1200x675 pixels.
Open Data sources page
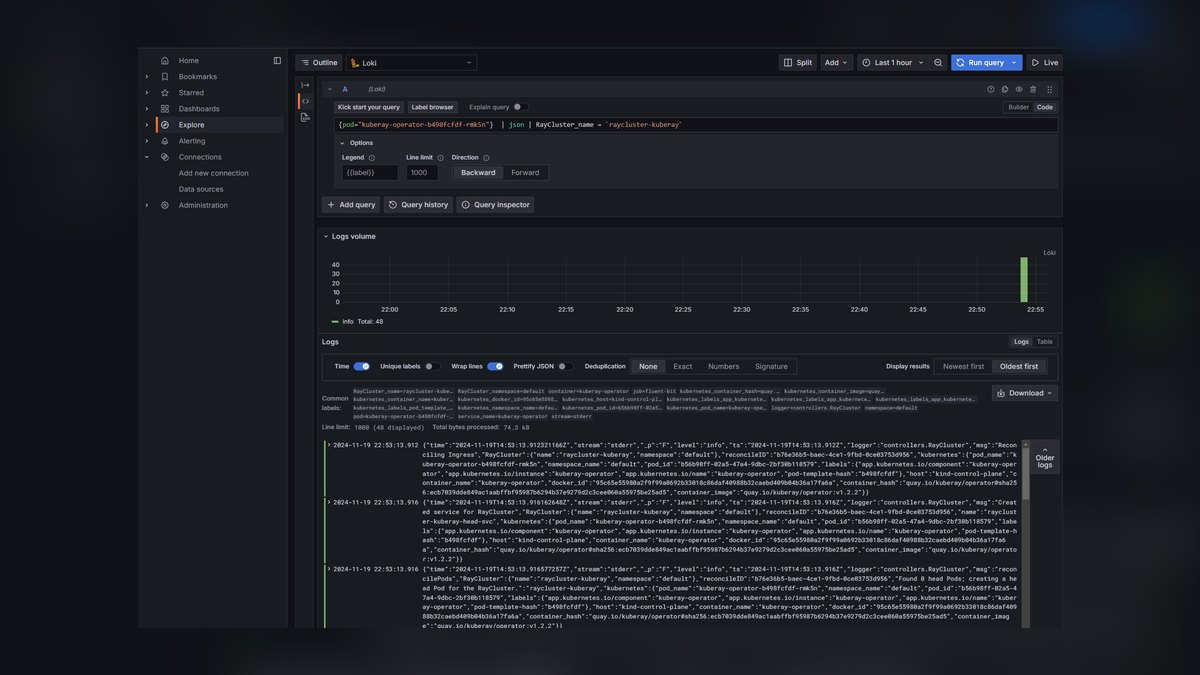pos(201,189)
